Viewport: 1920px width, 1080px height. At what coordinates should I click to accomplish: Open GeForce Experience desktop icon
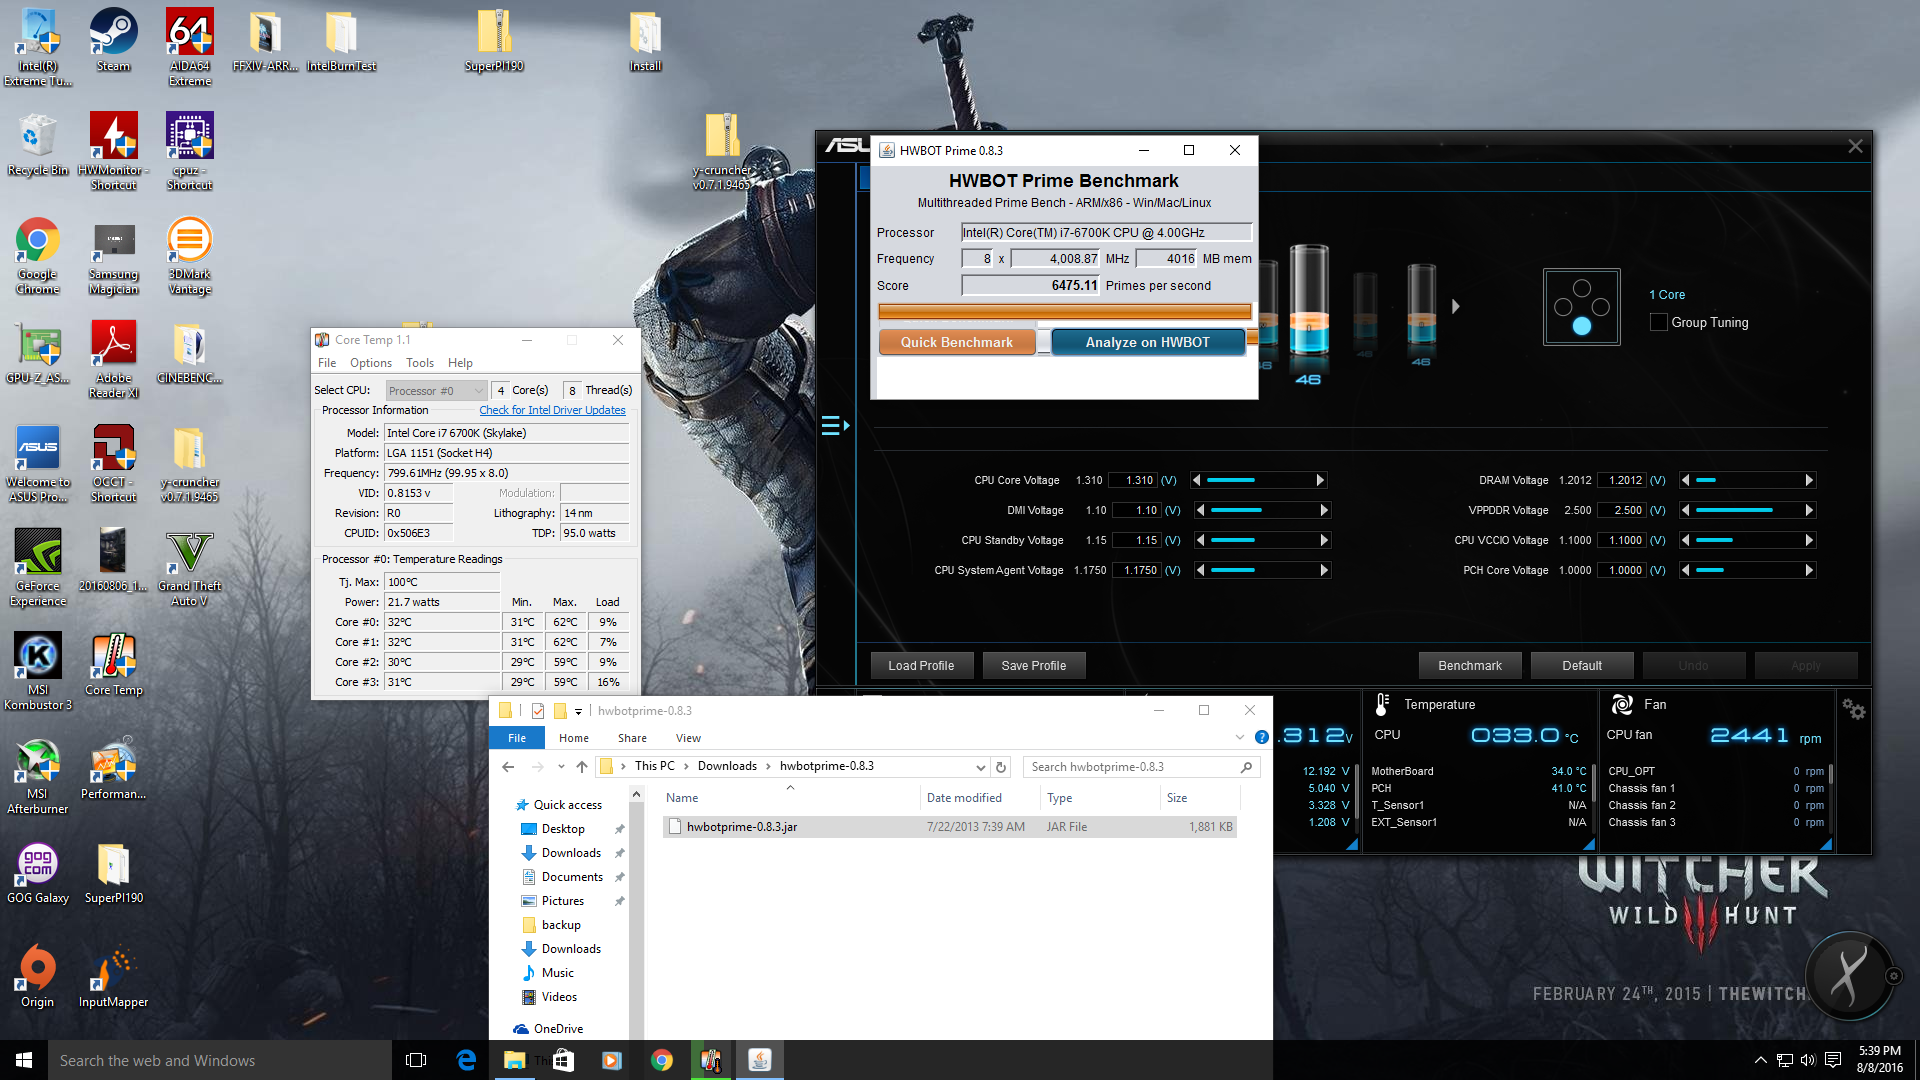38,567
